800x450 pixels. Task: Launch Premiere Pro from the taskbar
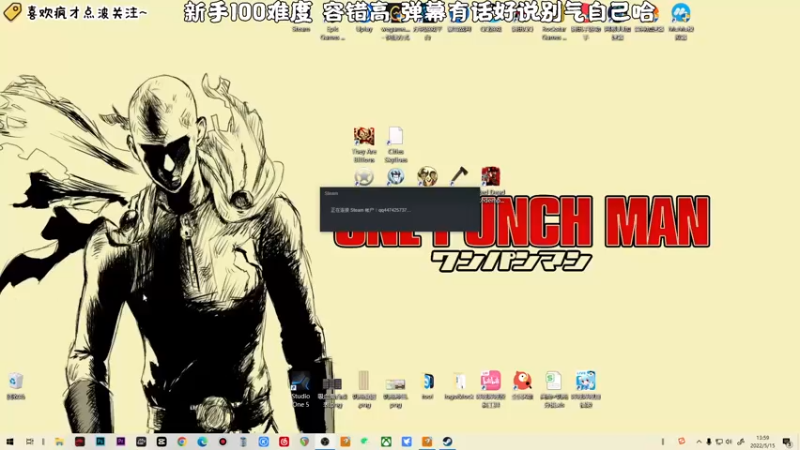[121, 441]
